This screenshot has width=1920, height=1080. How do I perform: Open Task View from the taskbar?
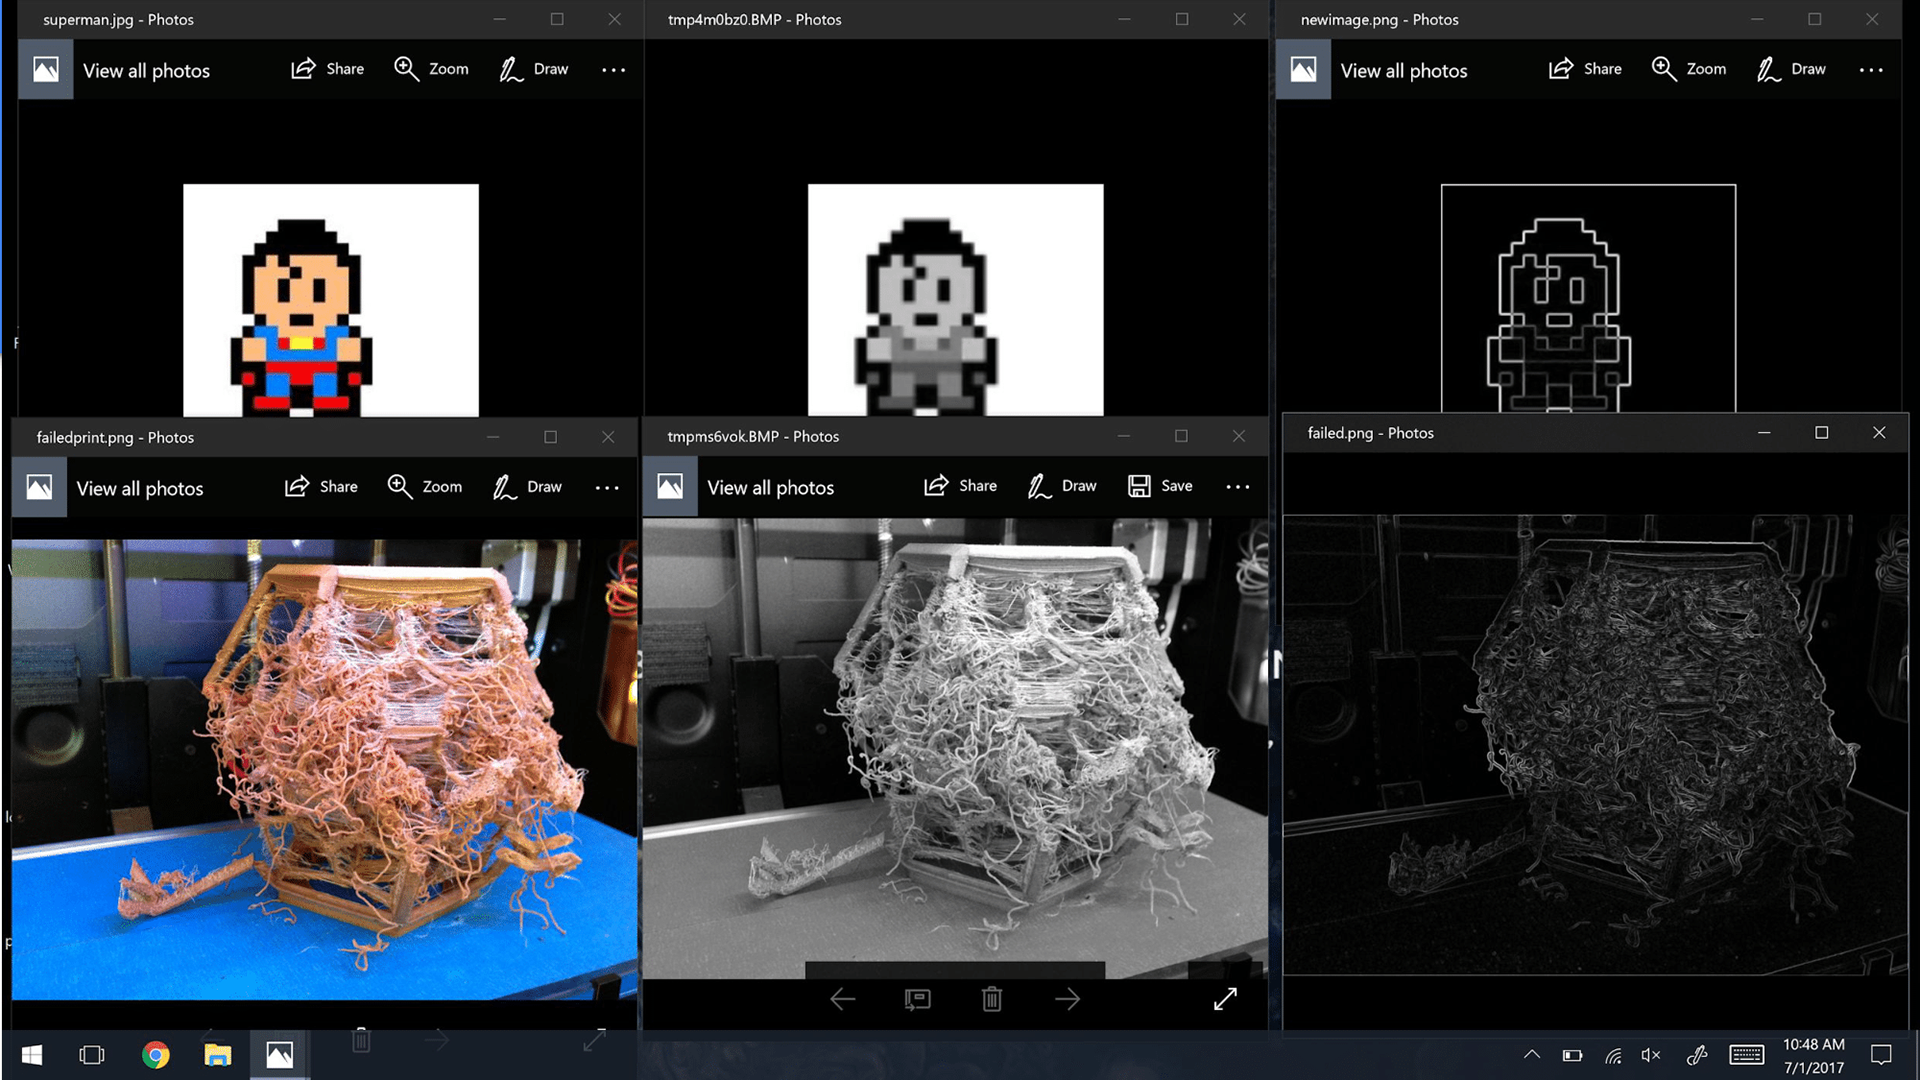92,1055
